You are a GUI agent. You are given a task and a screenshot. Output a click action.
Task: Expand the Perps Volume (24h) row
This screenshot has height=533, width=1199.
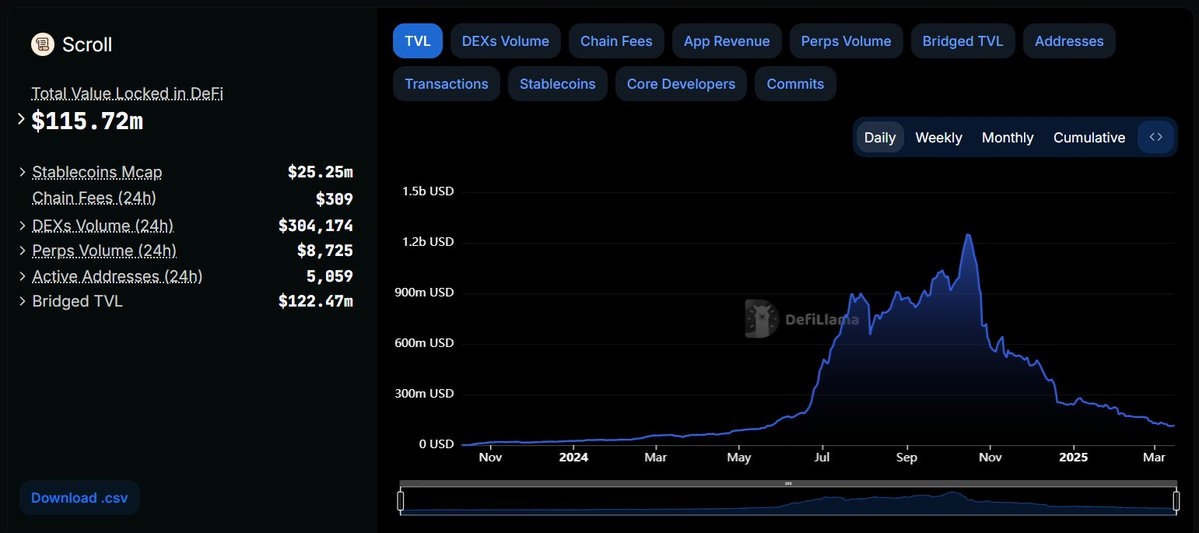[23, 251]
